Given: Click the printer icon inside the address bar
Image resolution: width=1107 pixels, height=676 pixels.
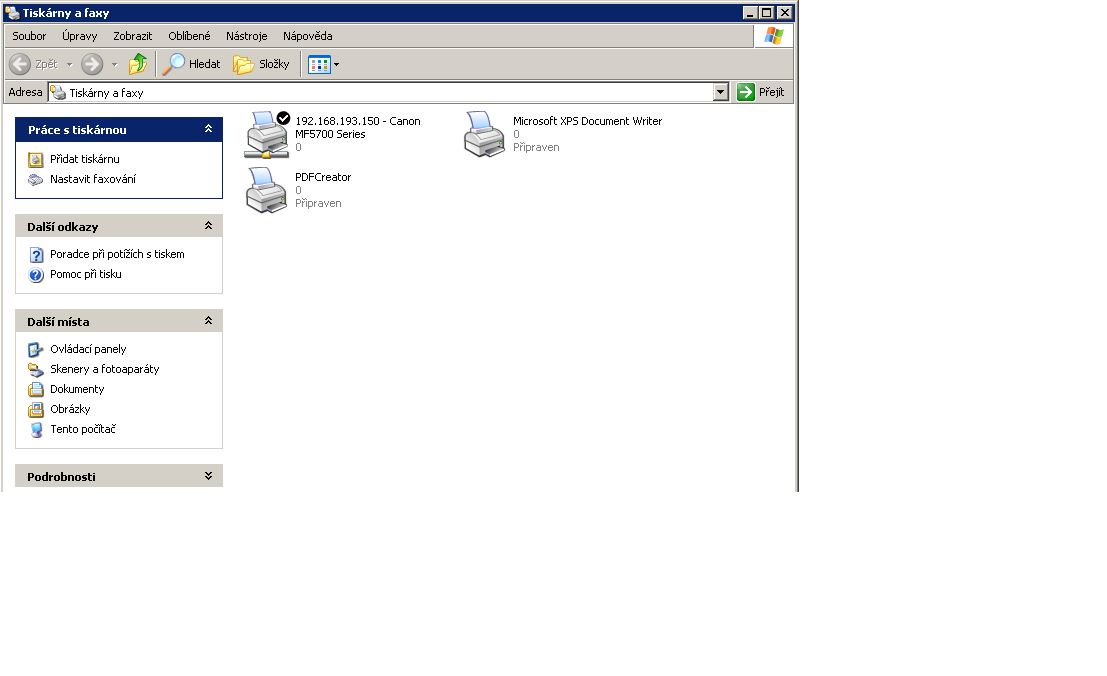Looking at the screenshot, I should (x=58, y=92).
